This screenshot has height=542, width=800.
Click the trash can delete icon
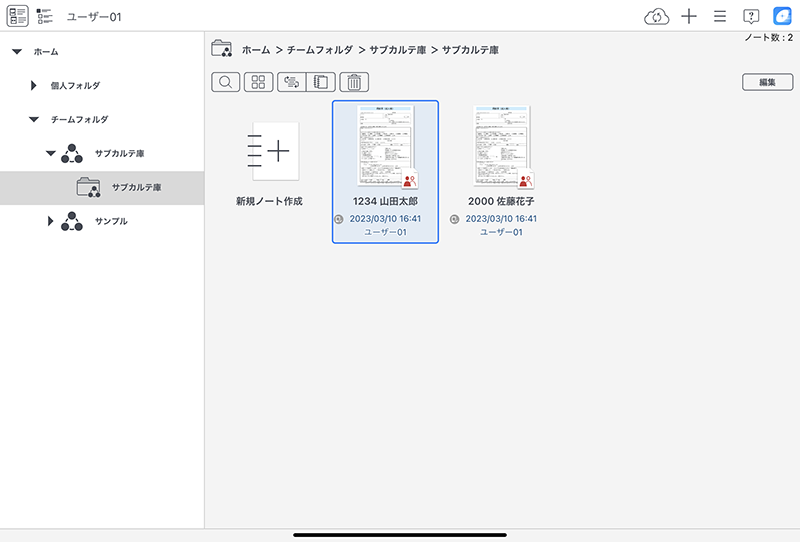point(356,83)
